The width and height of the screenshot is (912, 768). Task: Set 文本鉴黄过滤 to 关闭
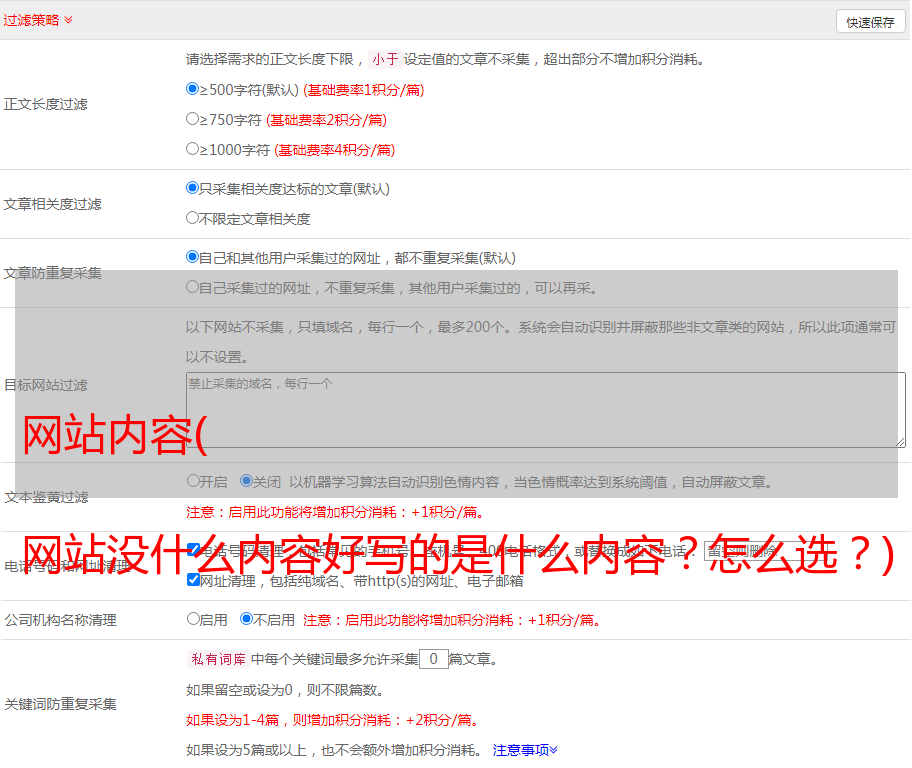pos(246,481)
